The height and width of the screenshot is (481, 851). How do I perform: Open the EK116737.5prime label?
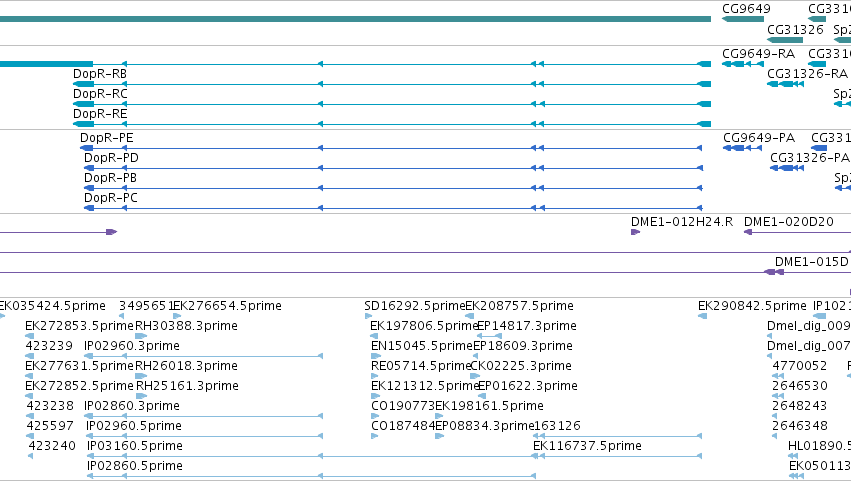pos(587,447)
